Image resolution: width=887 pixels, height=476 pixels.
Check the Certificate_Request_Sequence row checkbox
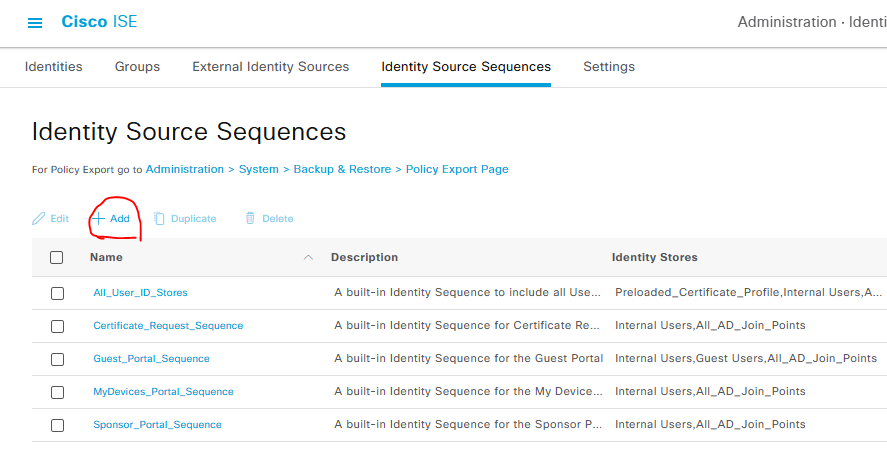click(57, 326)
